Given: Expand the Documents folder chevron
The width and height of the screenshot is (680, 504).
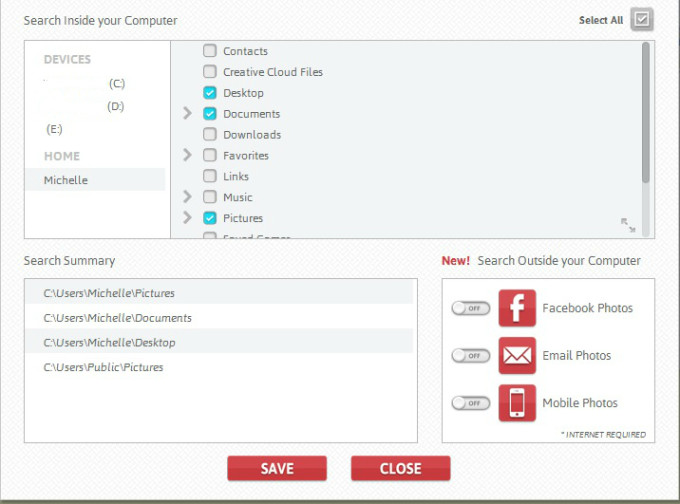Looking at the screenshot, I should [187, 114].
